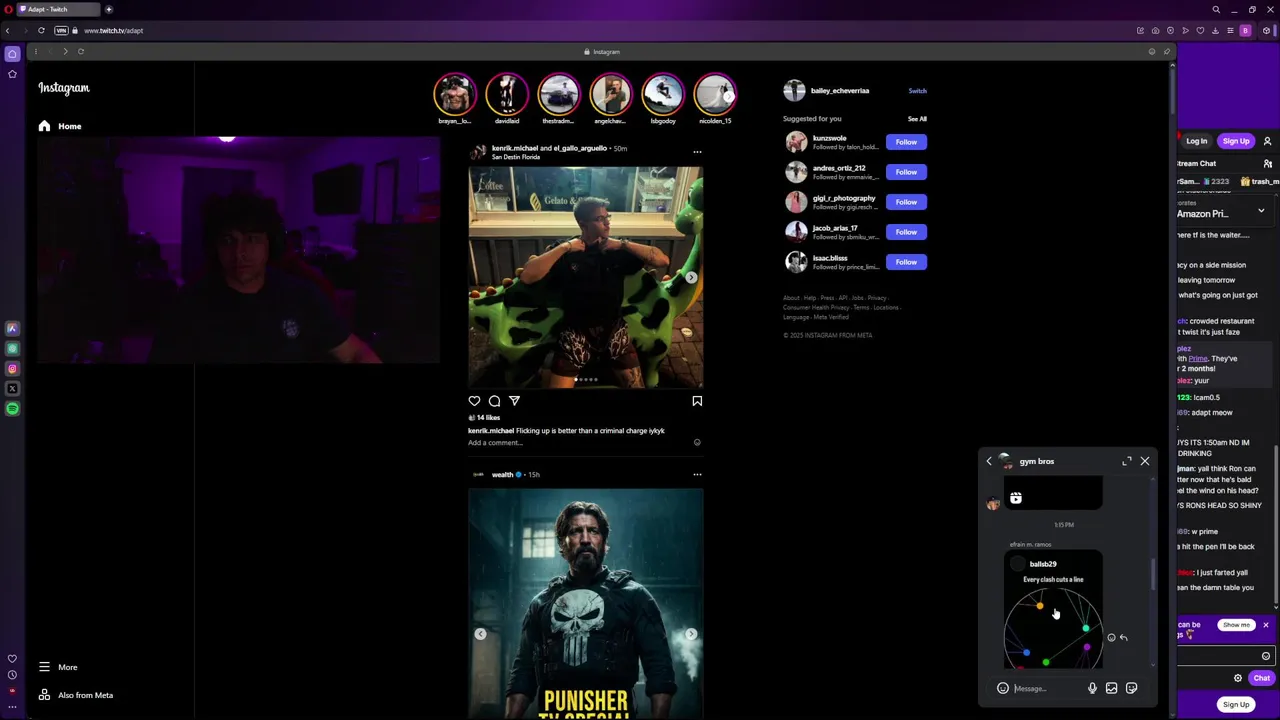This screenshot has width=1280, height=720.
Task: Click See All suggestions
Action: tap(917, 119)
